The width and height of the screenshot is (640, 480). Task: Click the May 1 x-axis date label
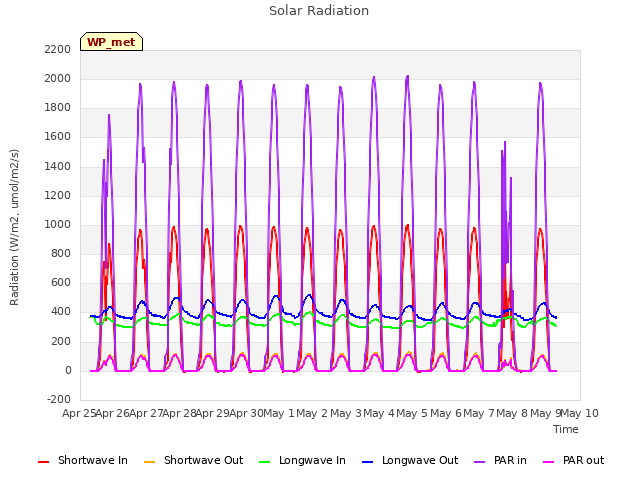pos(279,413)
